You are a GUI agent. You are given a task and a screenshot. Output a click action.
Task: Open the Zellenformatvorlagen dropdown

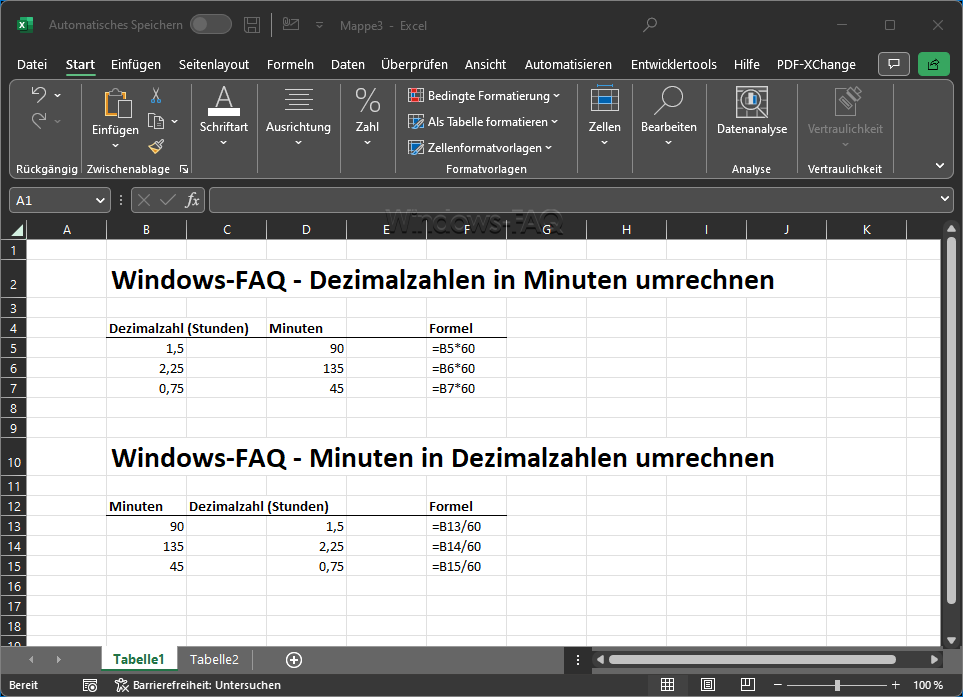[480, 147]
